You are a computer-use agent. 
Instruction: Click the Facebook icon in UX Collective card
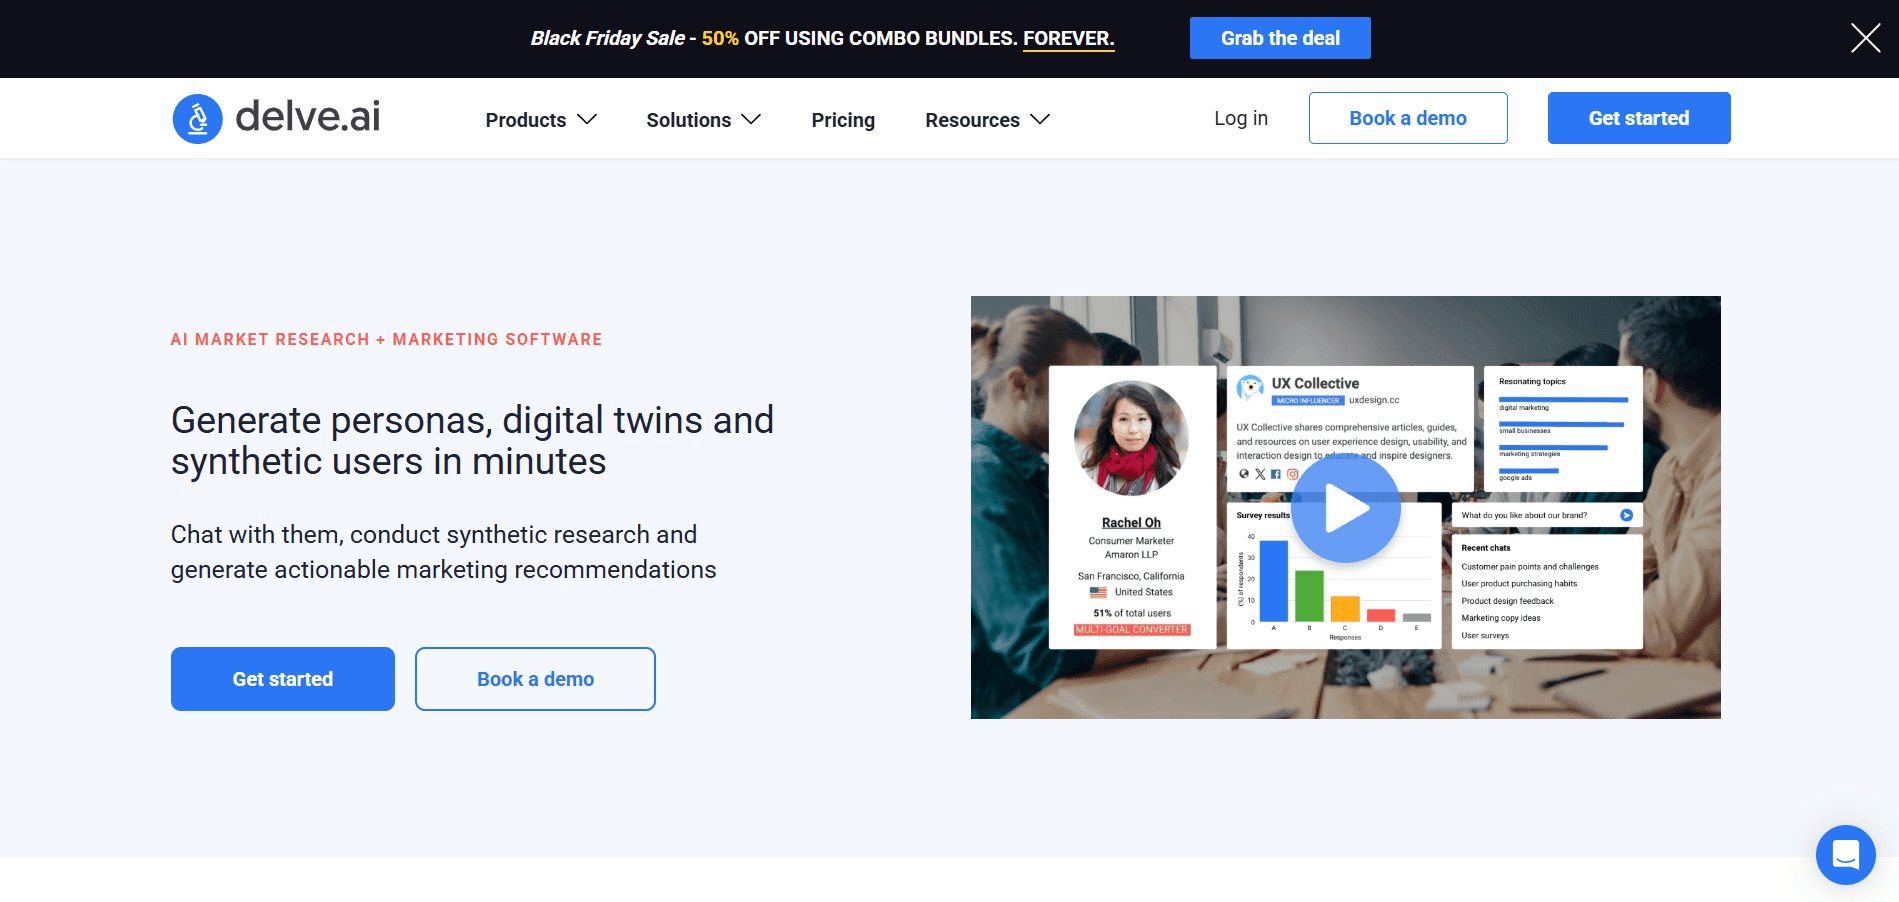point(1276,475)
